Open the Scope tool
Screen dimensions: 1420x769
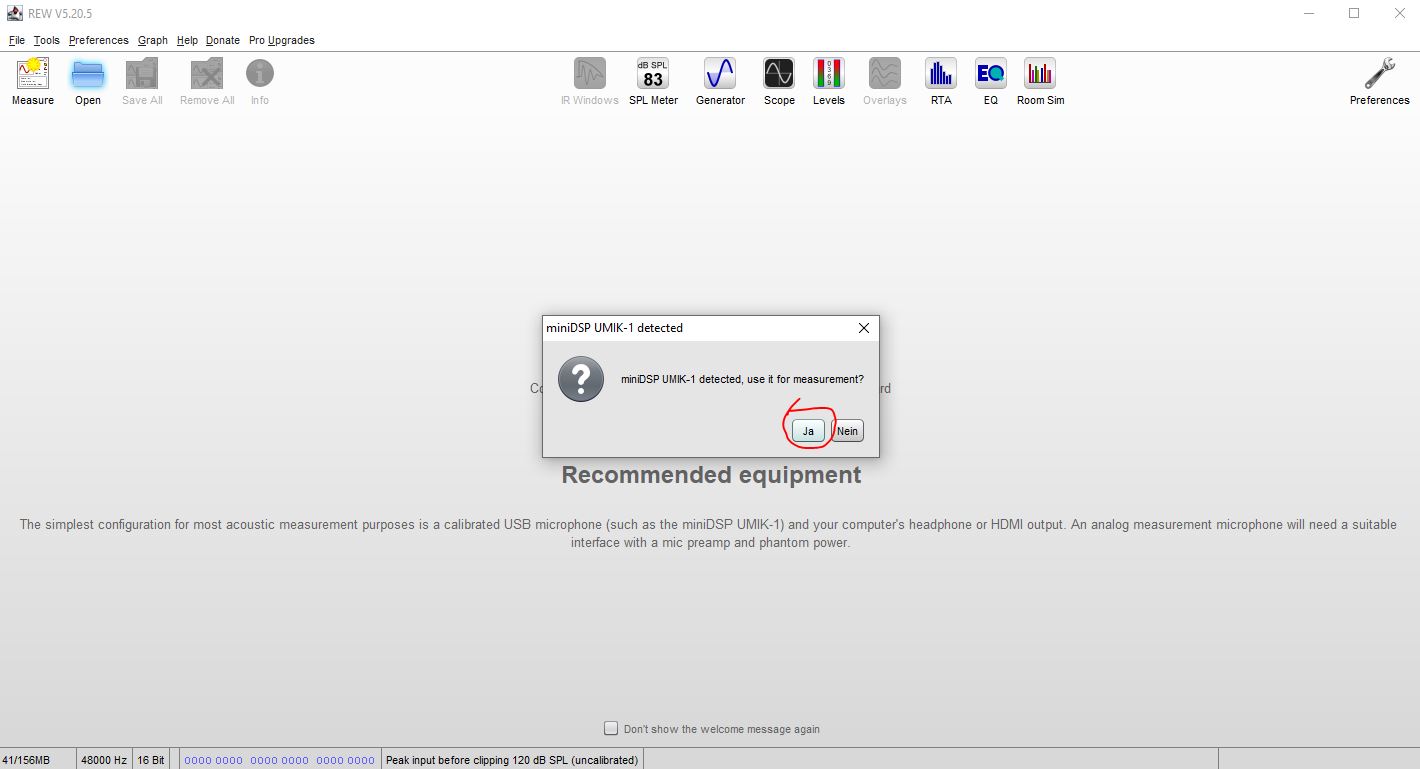click(779, 82)
